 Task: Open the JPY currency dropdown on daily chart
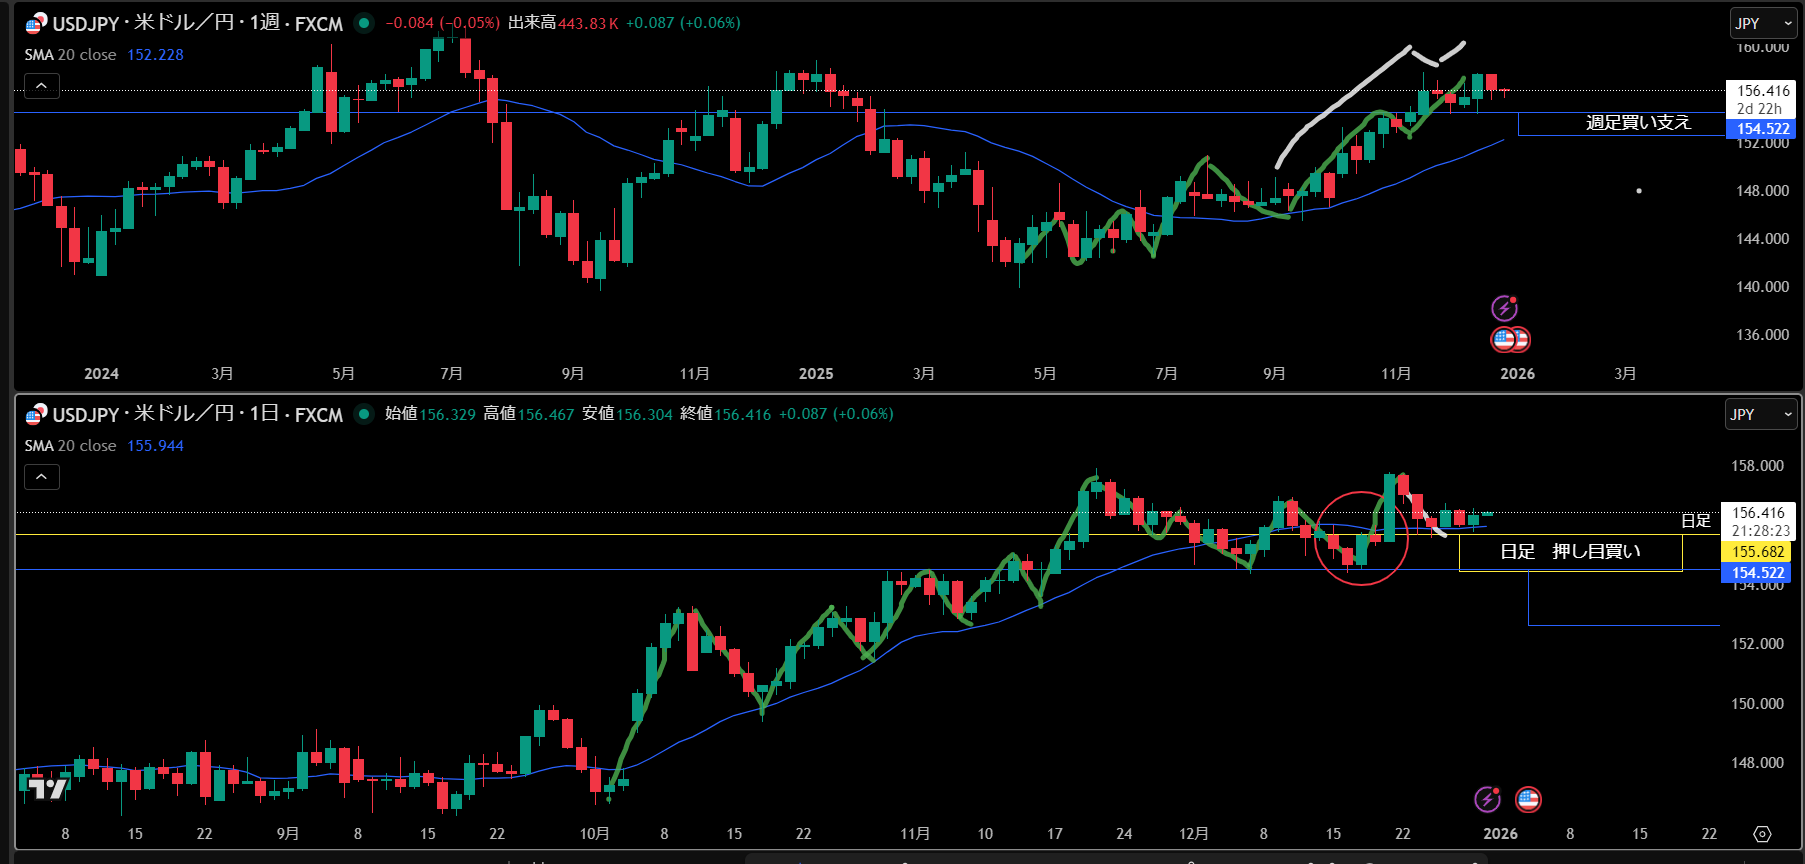tap(1760, 414)
